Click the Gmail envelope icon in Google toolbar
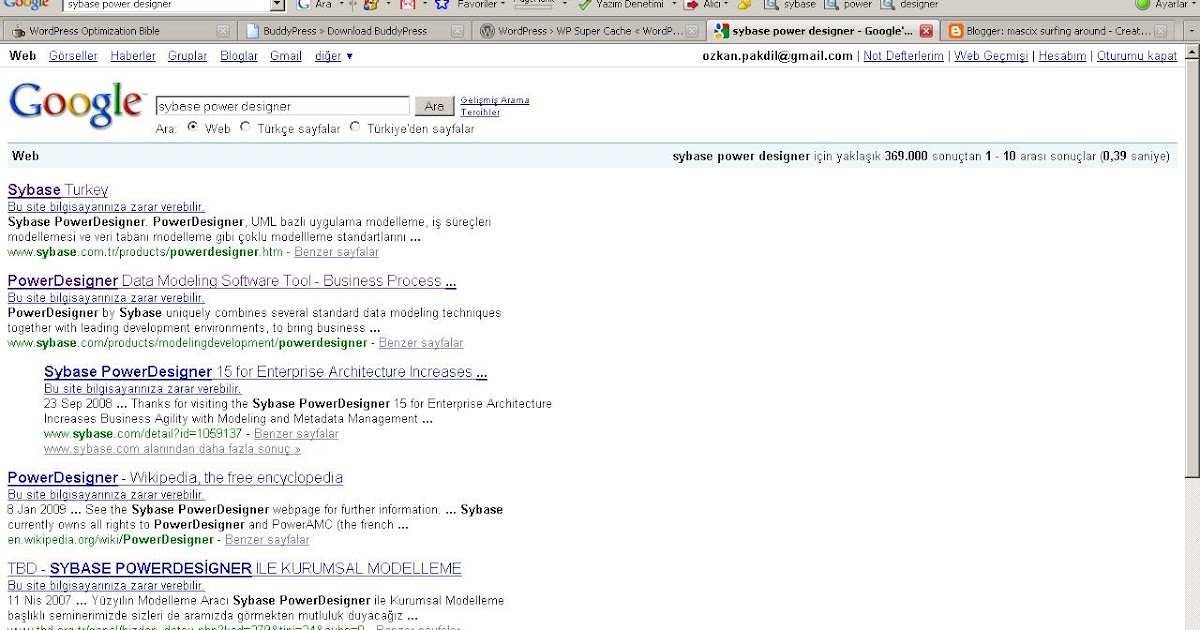Image resolution: width=1200 pixels, height=630 pixels. pos(407,4)
